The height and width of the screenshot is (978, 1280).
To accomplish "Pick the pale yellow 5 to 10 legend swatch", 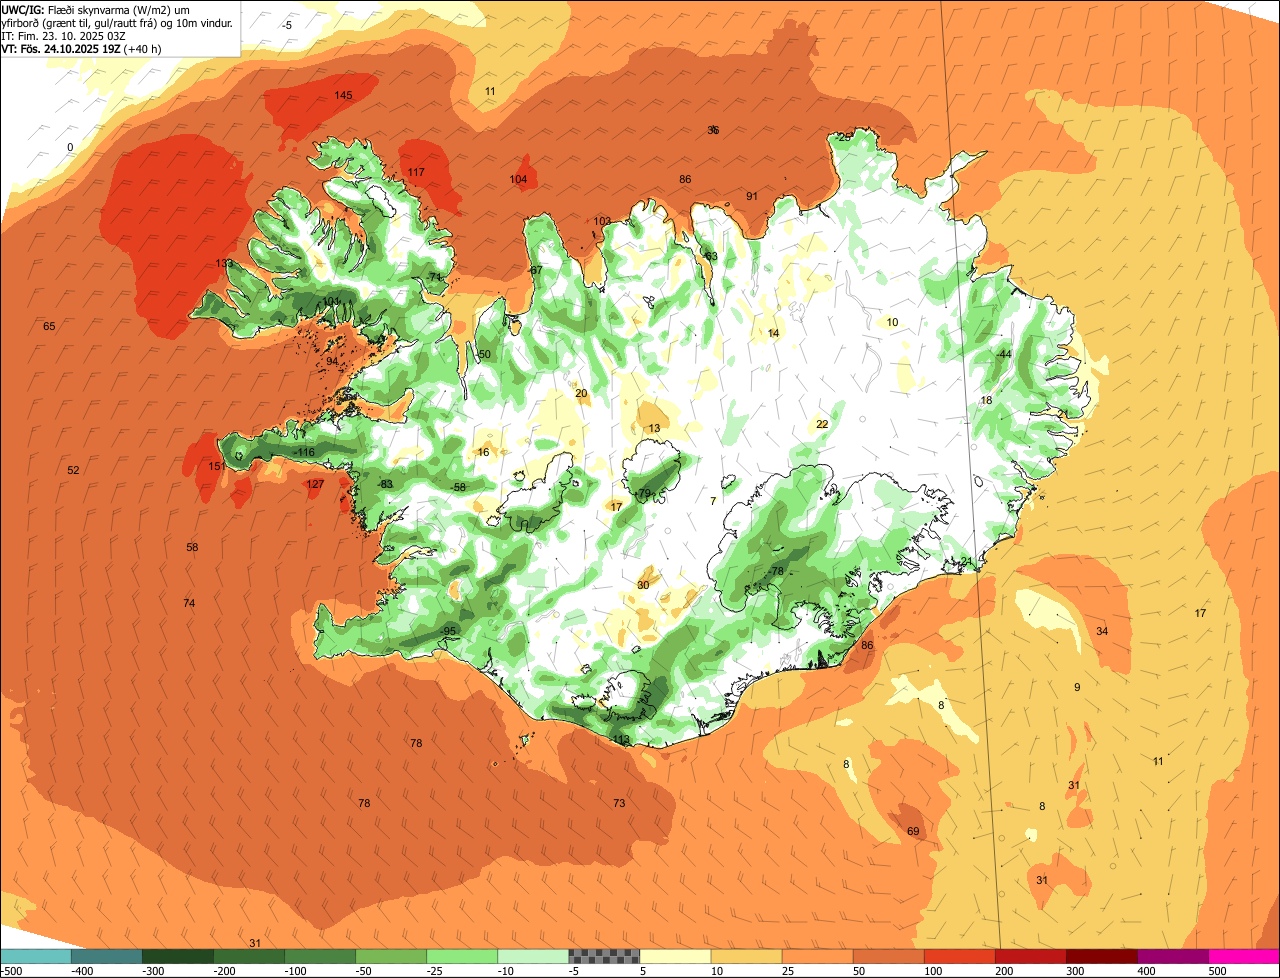I will point(675,956).
